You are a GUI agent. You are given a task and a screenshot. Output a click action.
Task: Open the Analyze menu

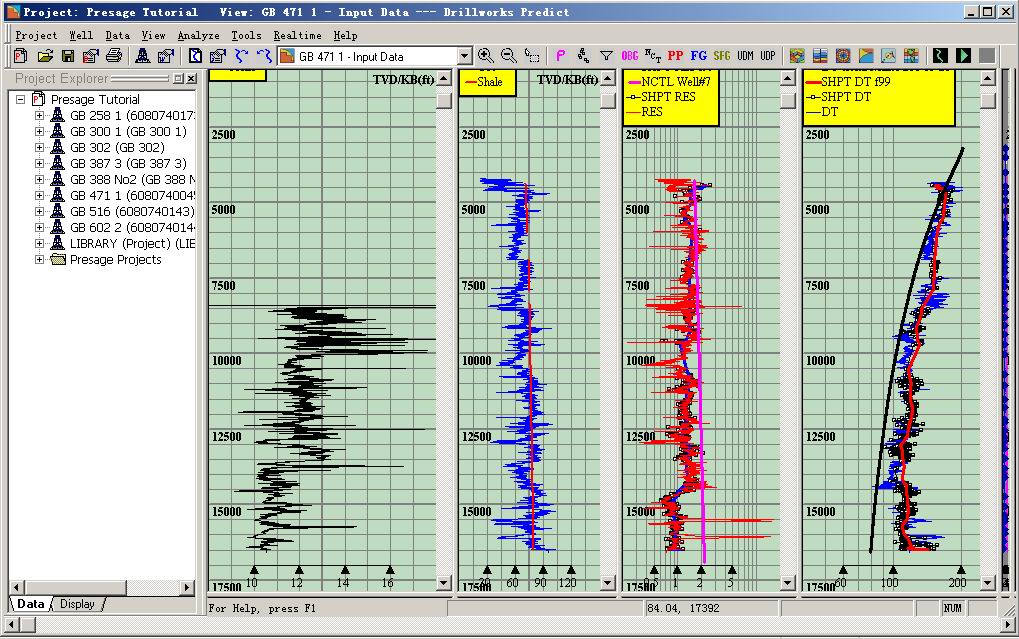[x=199, y=36]
